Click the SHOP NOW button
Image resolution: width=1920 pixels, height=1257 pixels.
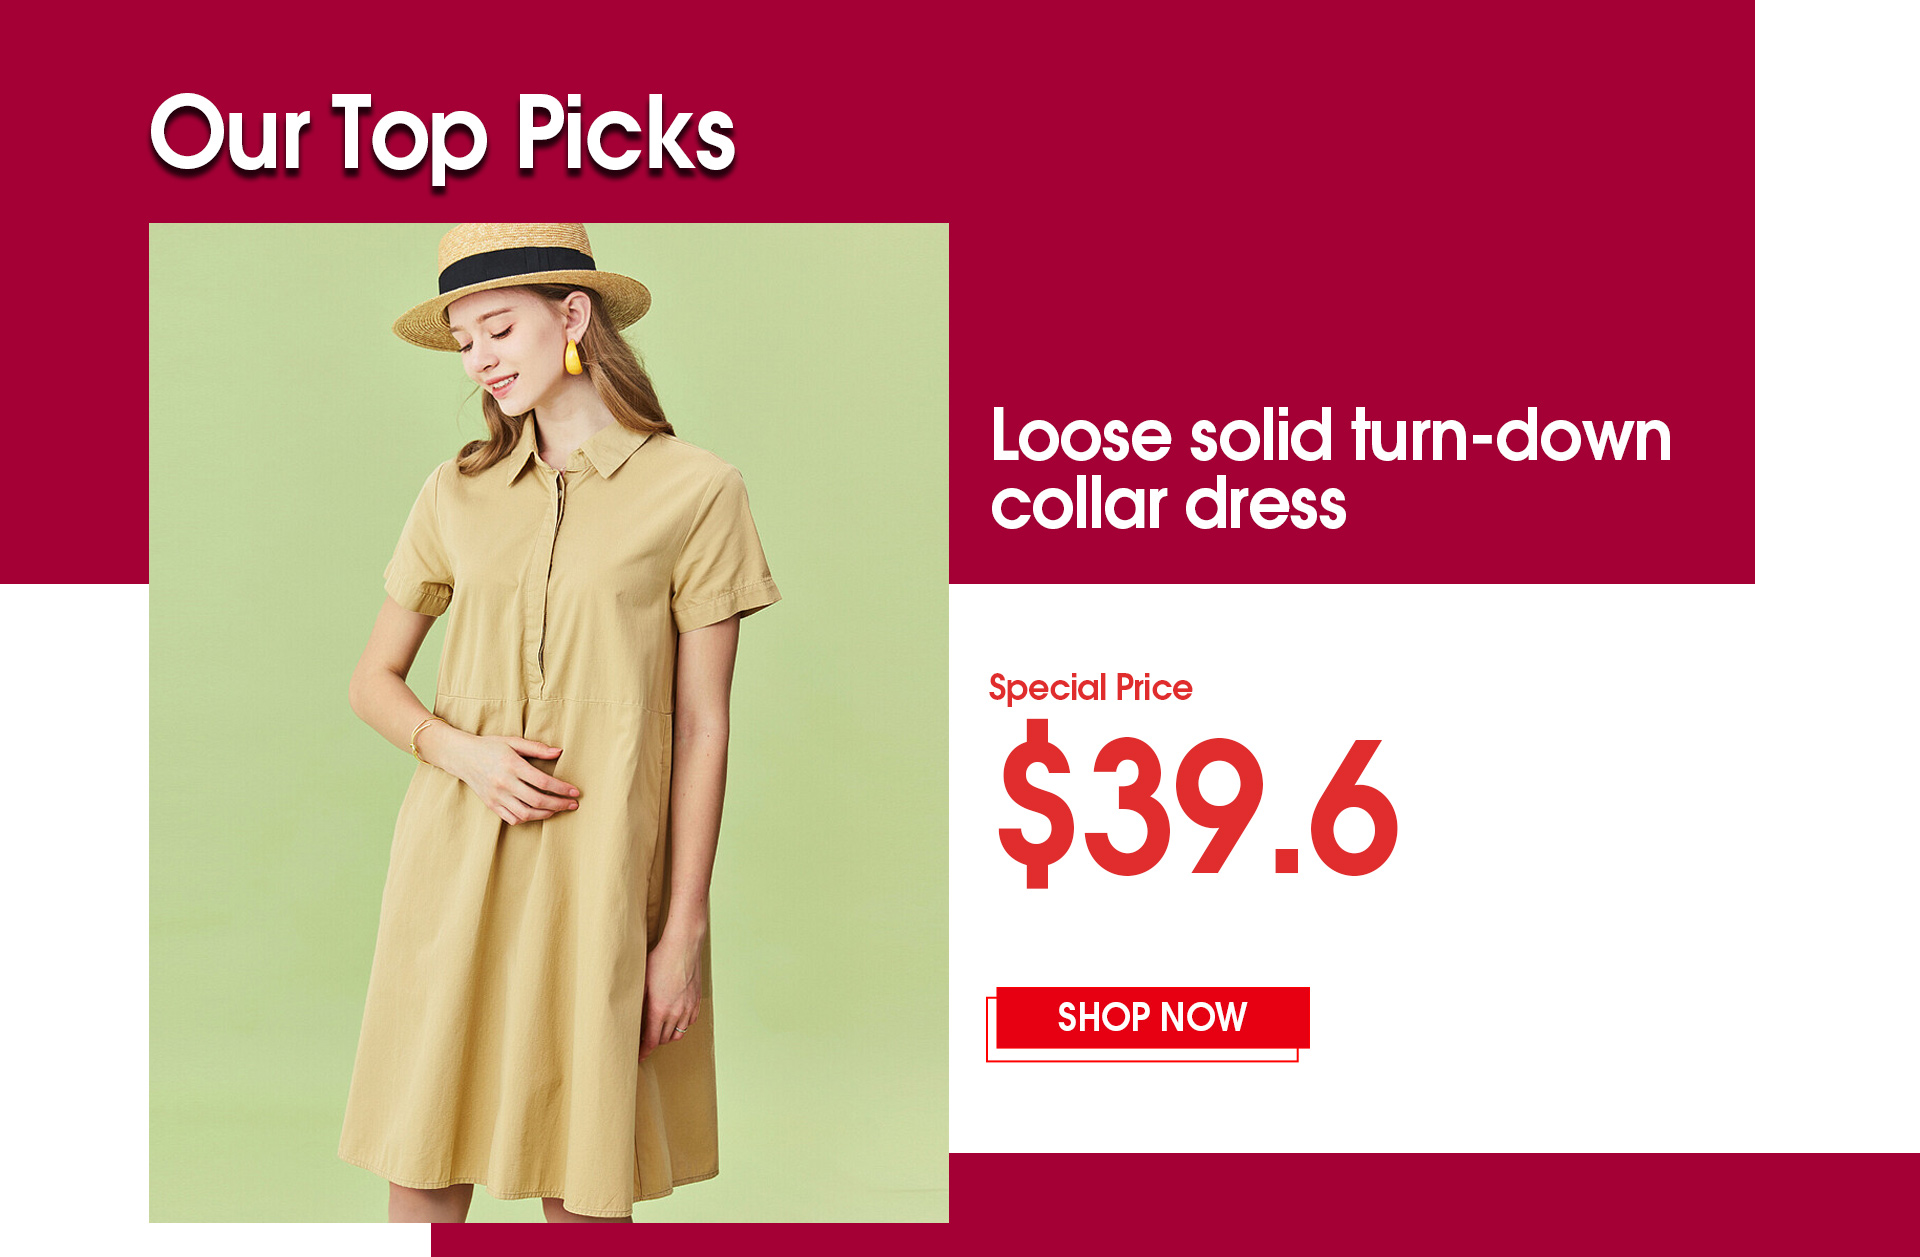pyautogui.click(x=1152, y=1018)
